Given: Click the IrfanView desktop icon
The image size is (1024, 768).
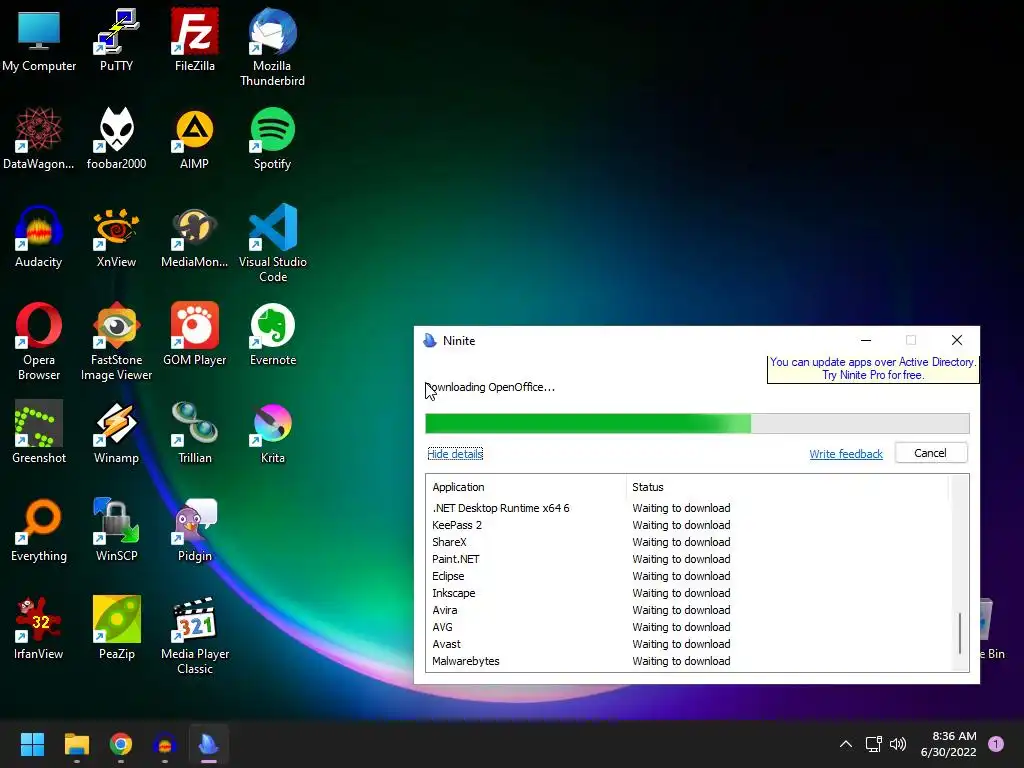Looking at the screenshot, I should (x=39, y=628).
